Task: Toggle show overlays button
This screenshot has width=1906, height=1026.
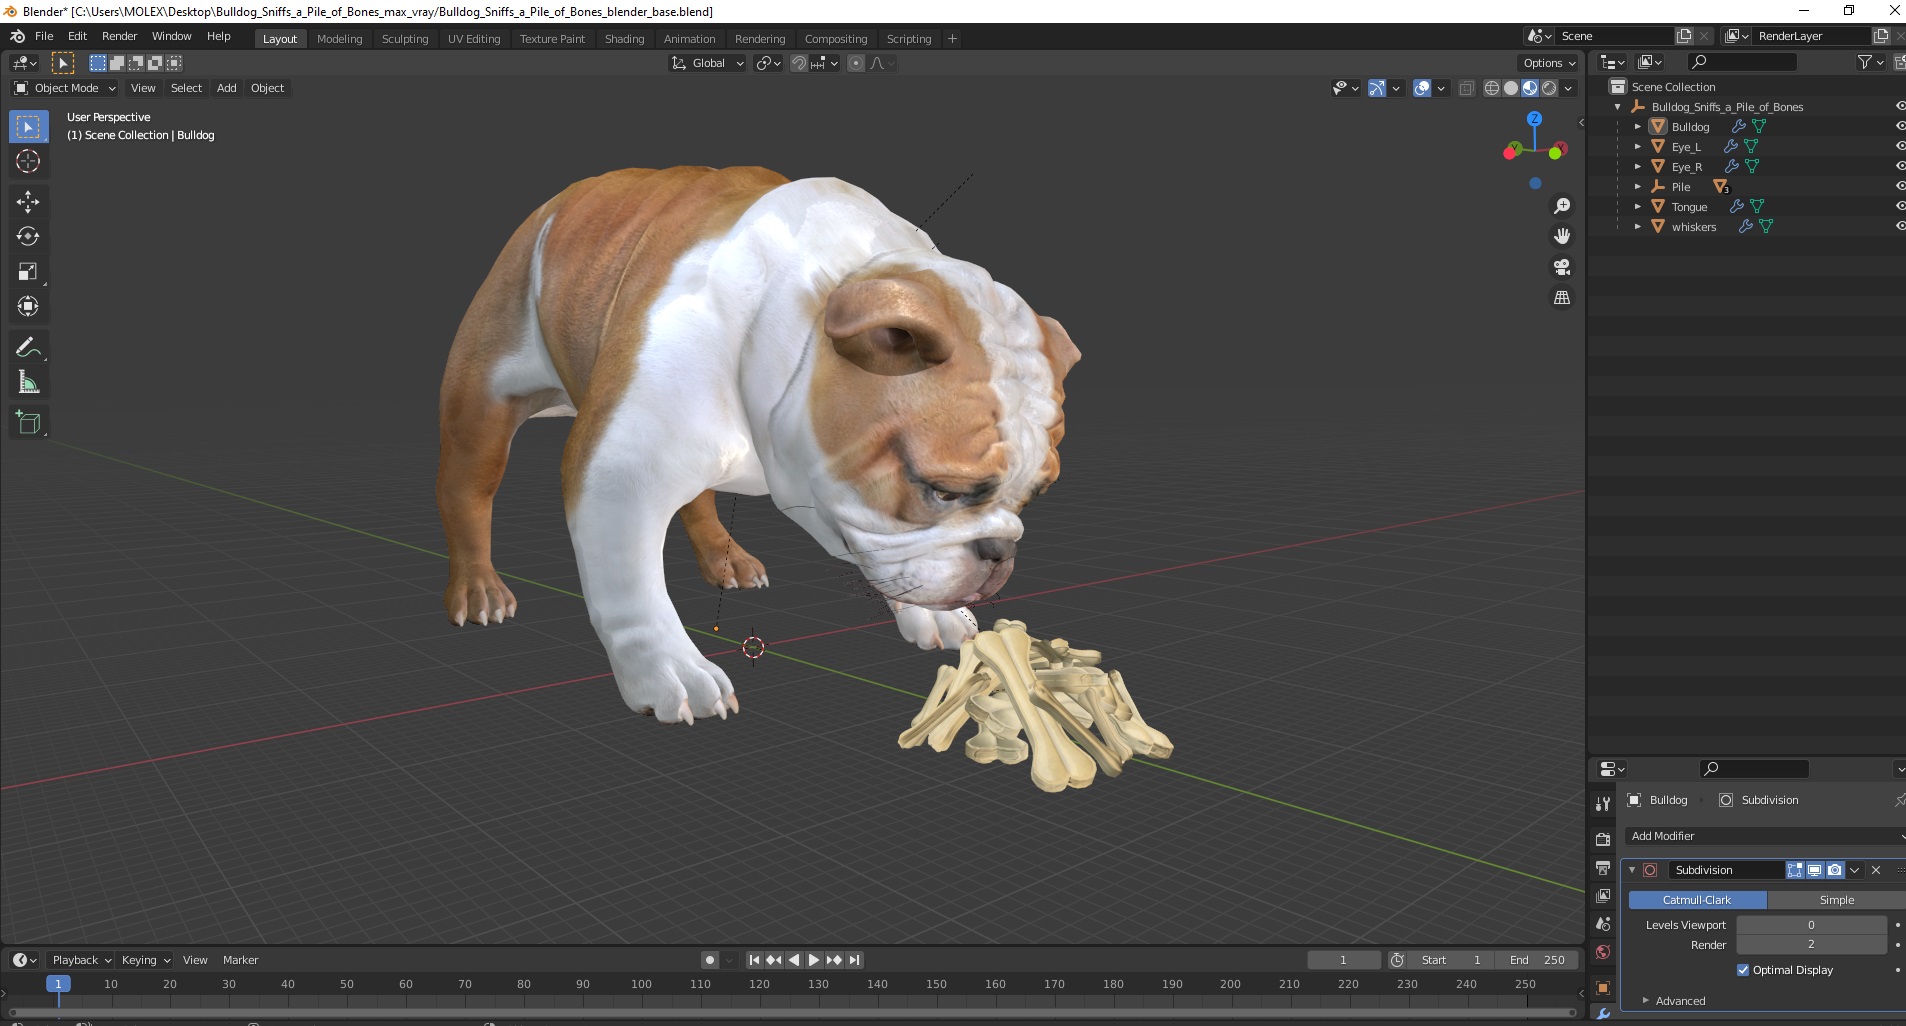Action: point(1422,88)
